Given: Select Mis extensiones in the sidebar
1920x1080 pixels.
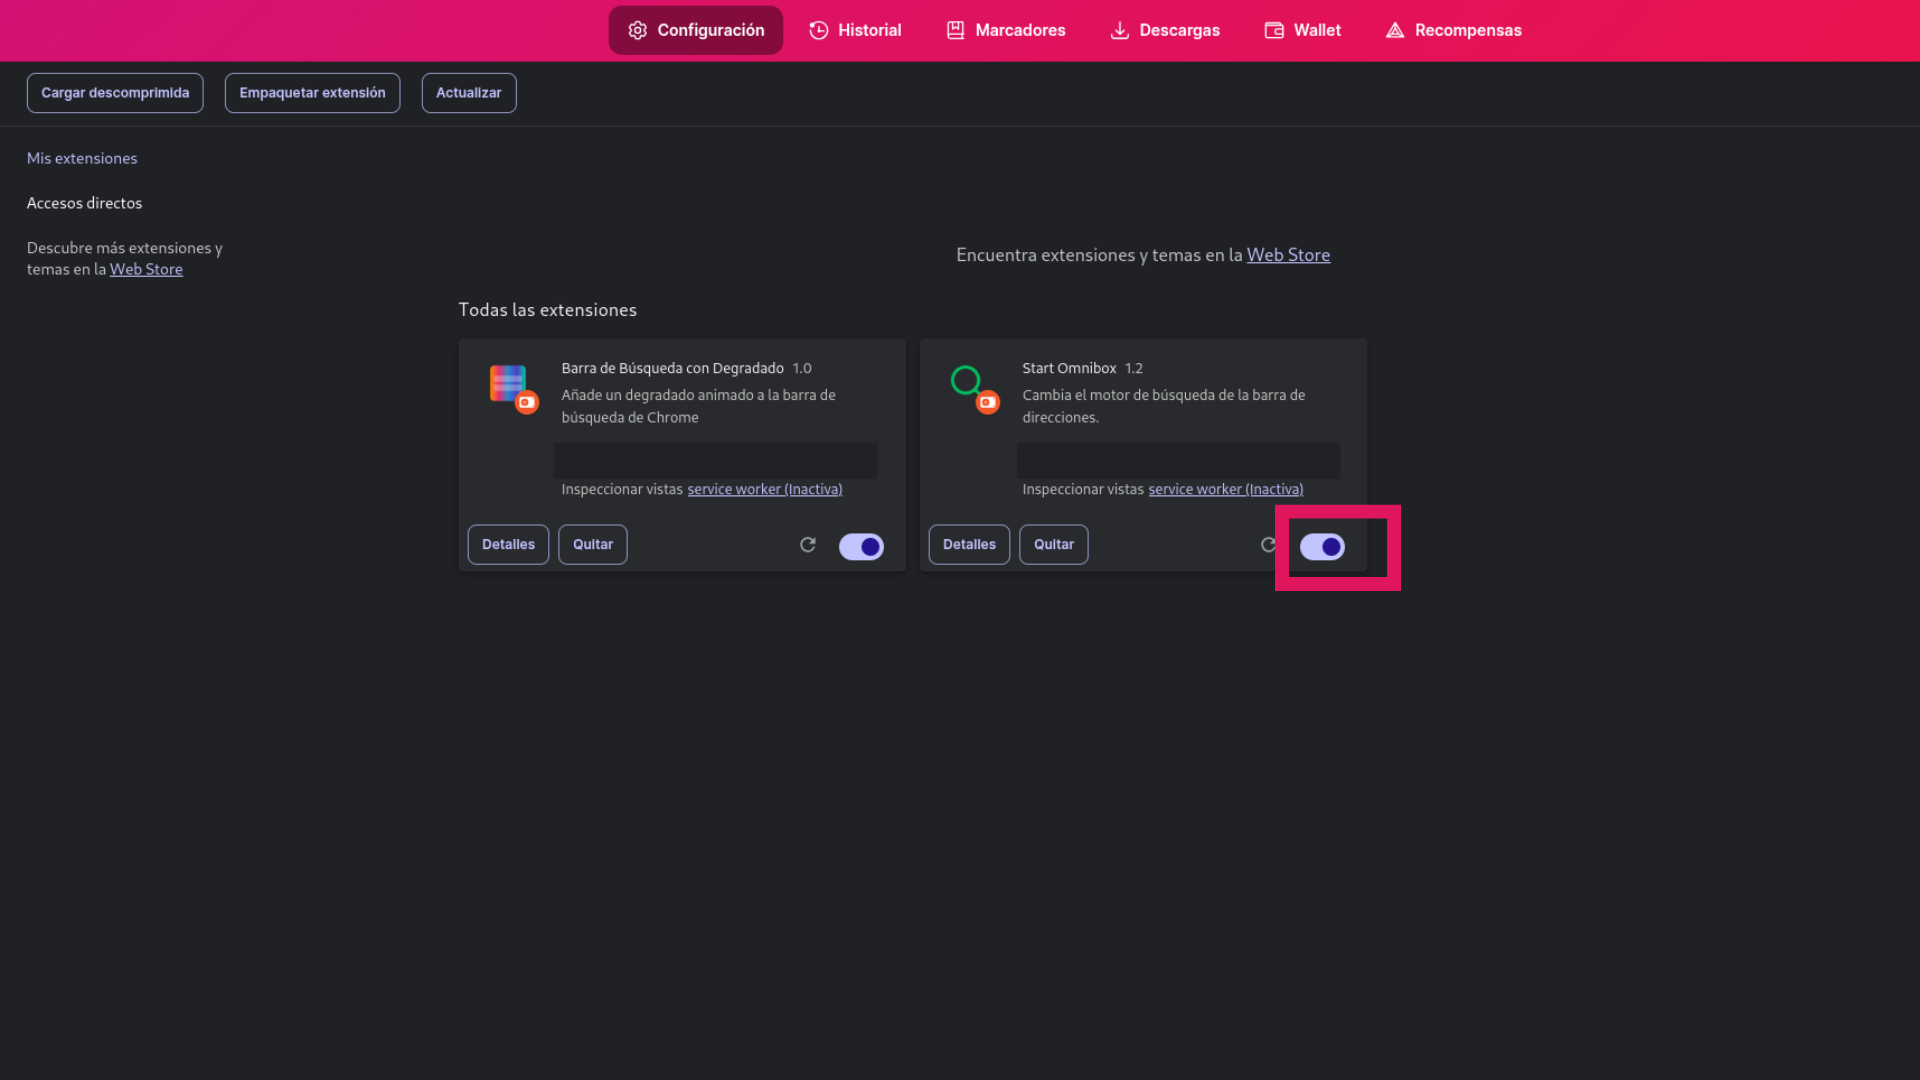Looking at the screenshot, I should coord(82,158).
